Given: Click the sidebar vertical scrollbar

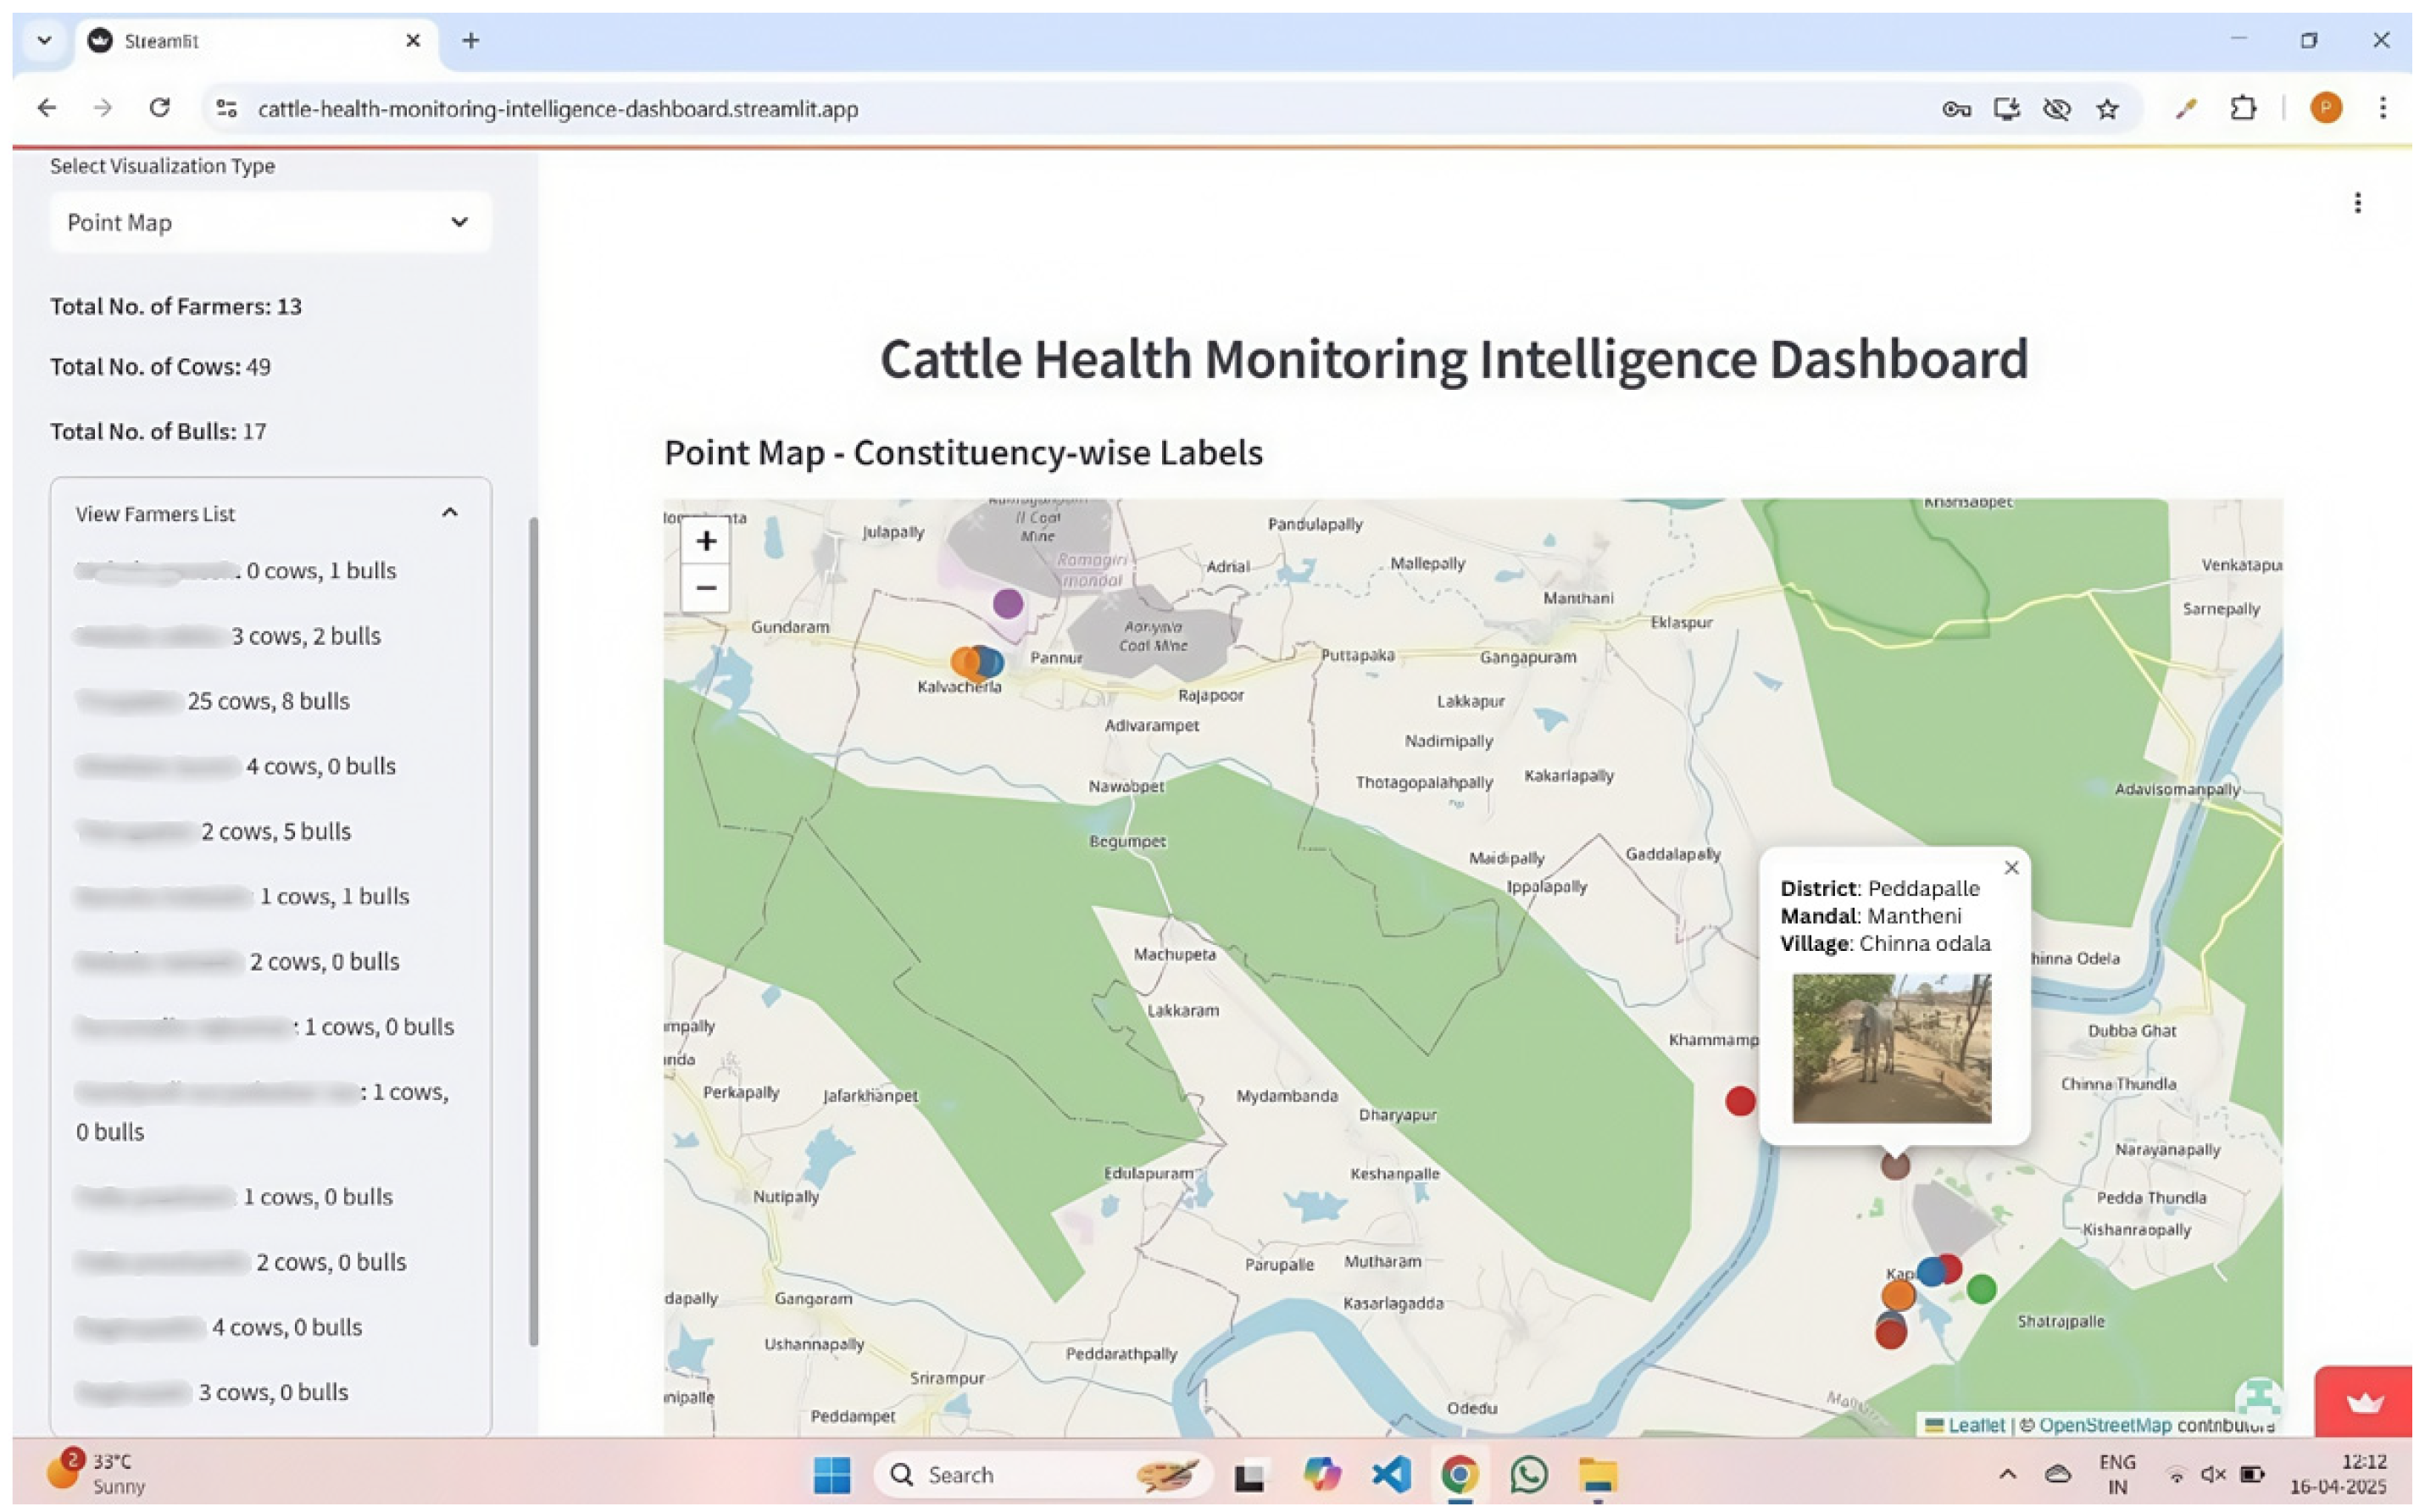Looking at the screenshot, I should (533, 930).
